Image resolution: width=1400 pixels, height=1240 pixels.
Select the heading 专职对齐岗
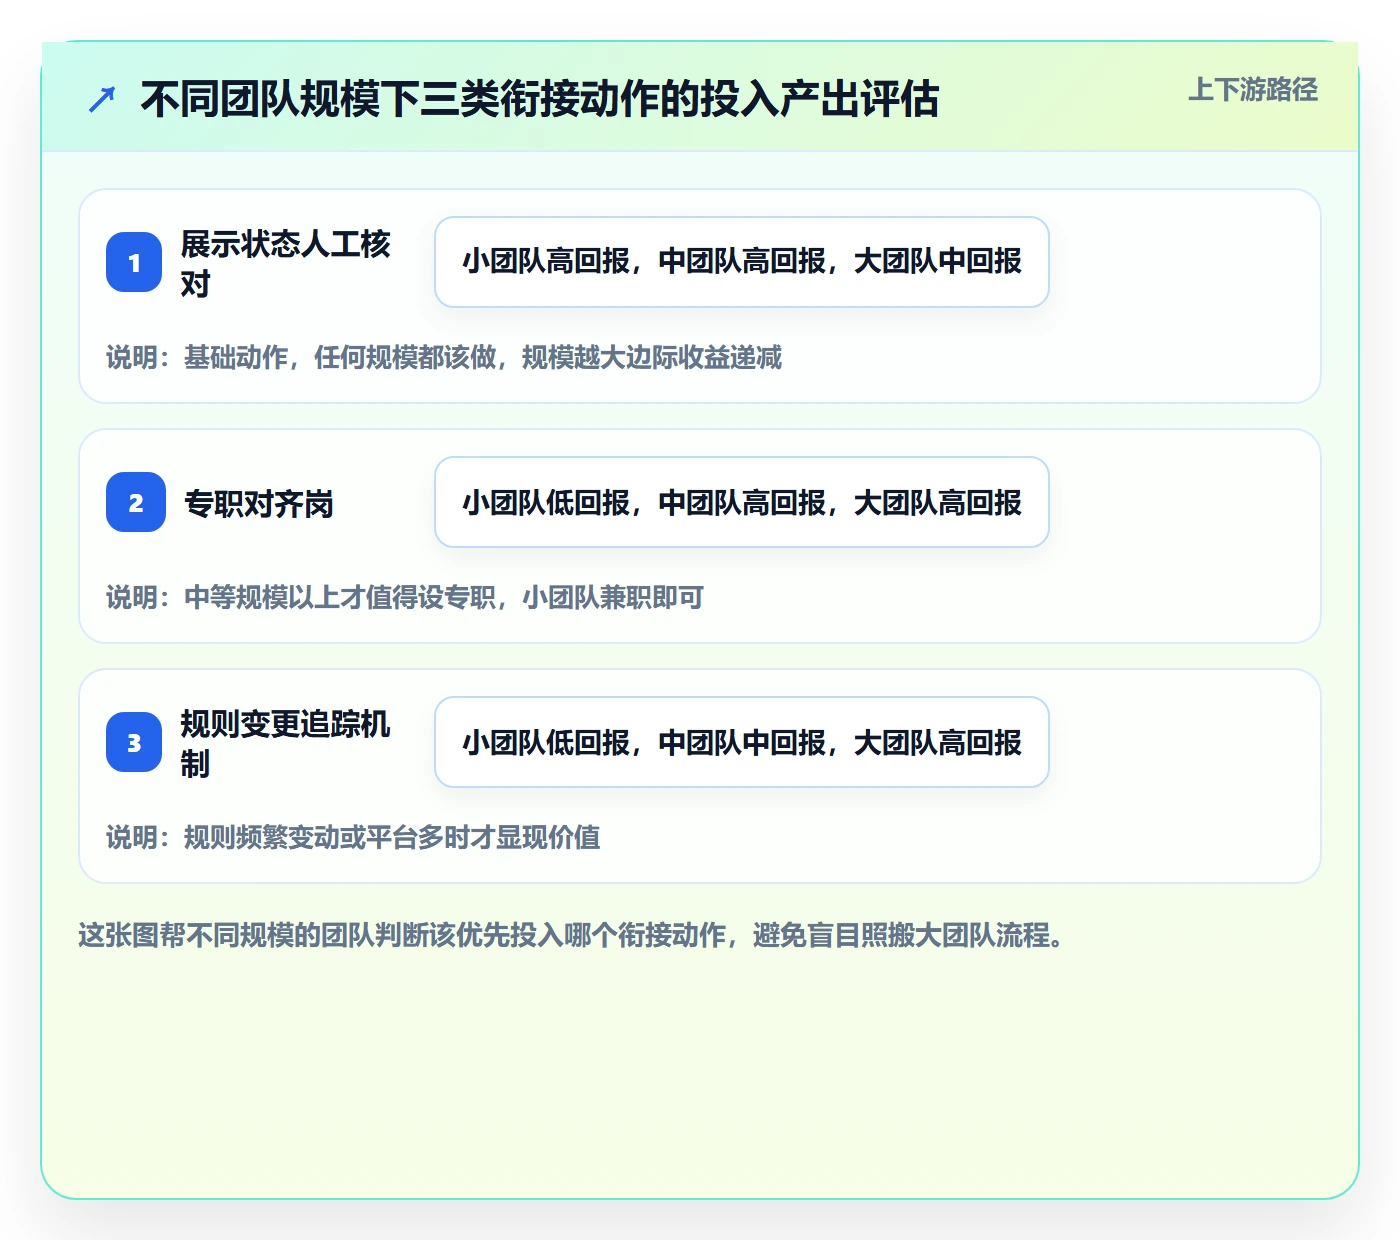point(259,503)
